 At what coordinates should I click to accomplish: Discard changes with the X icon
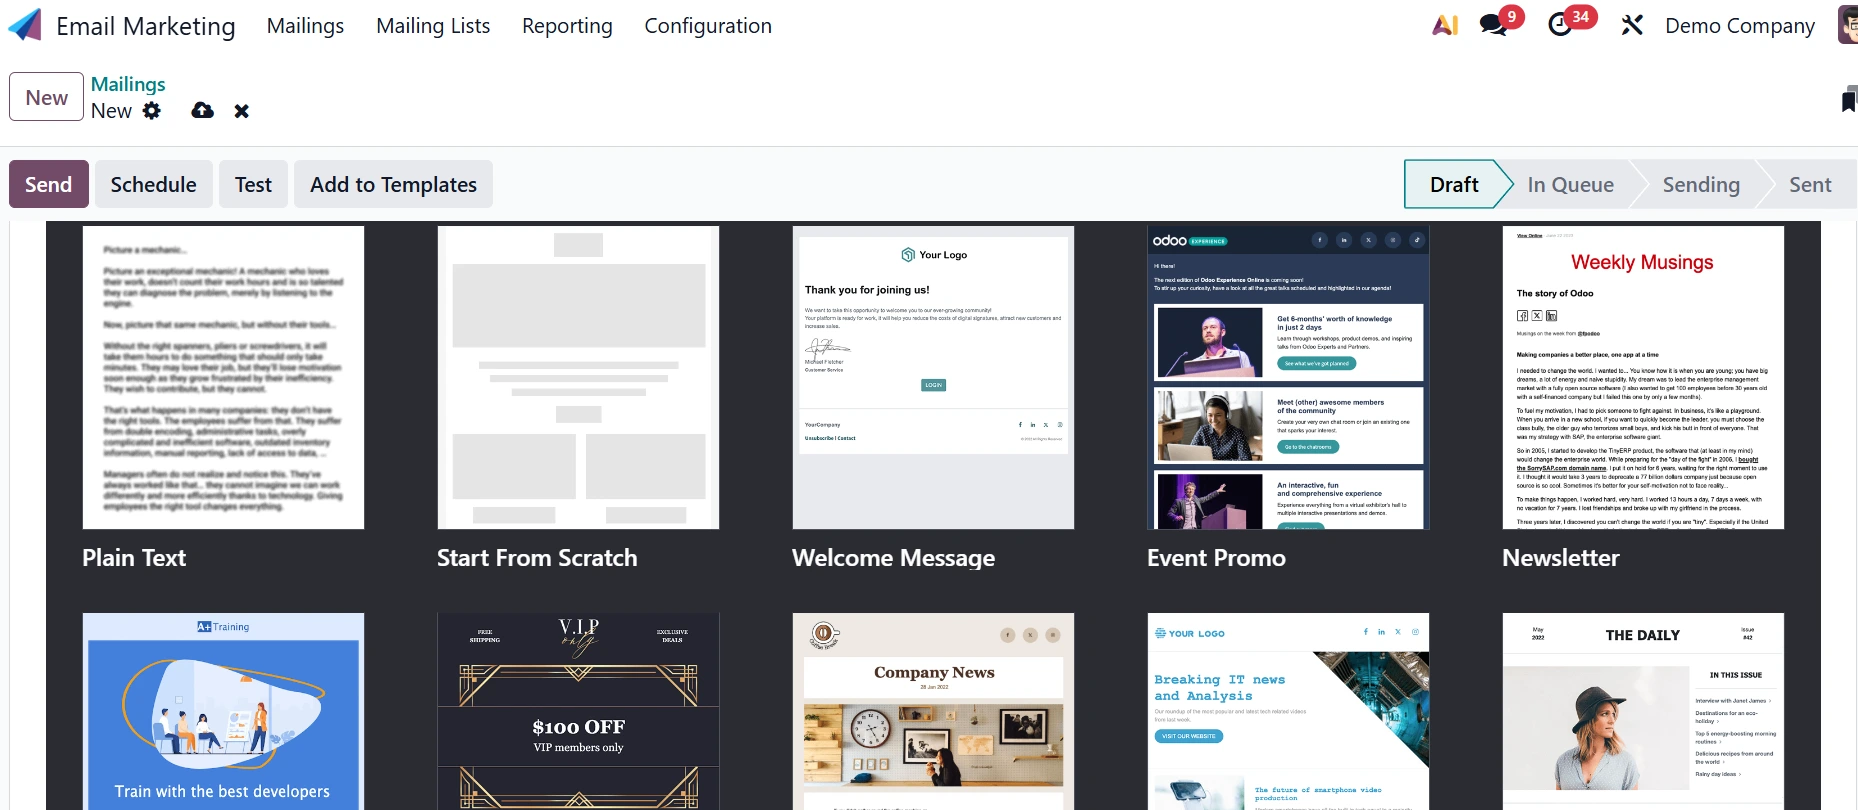tap(241, 111)
